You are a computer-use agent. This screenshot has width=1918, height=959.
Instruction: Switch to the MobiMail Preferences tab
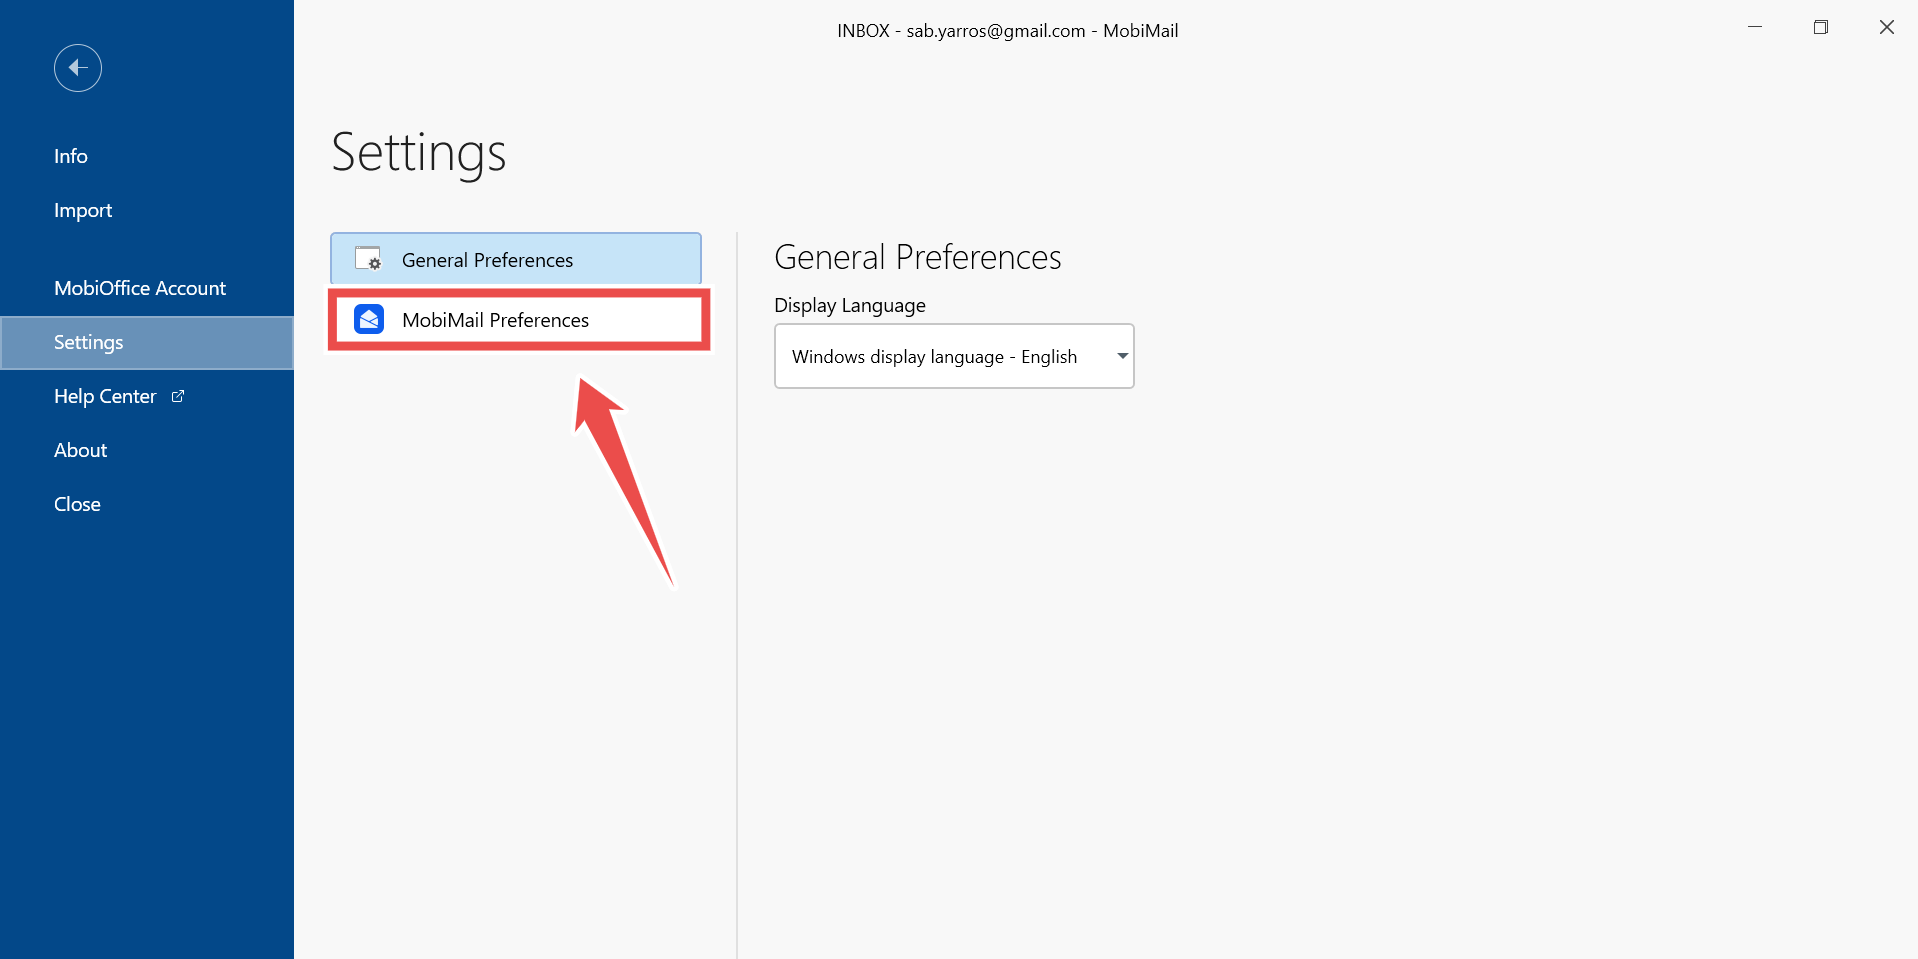(x=519, y=320)
